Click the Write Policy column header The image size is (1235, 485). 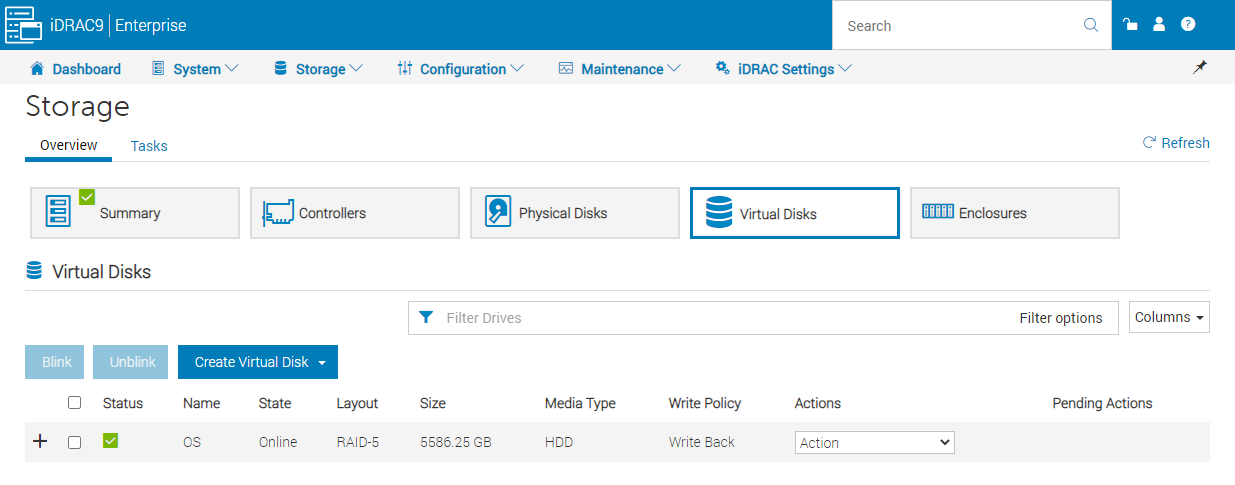point(705,403)
